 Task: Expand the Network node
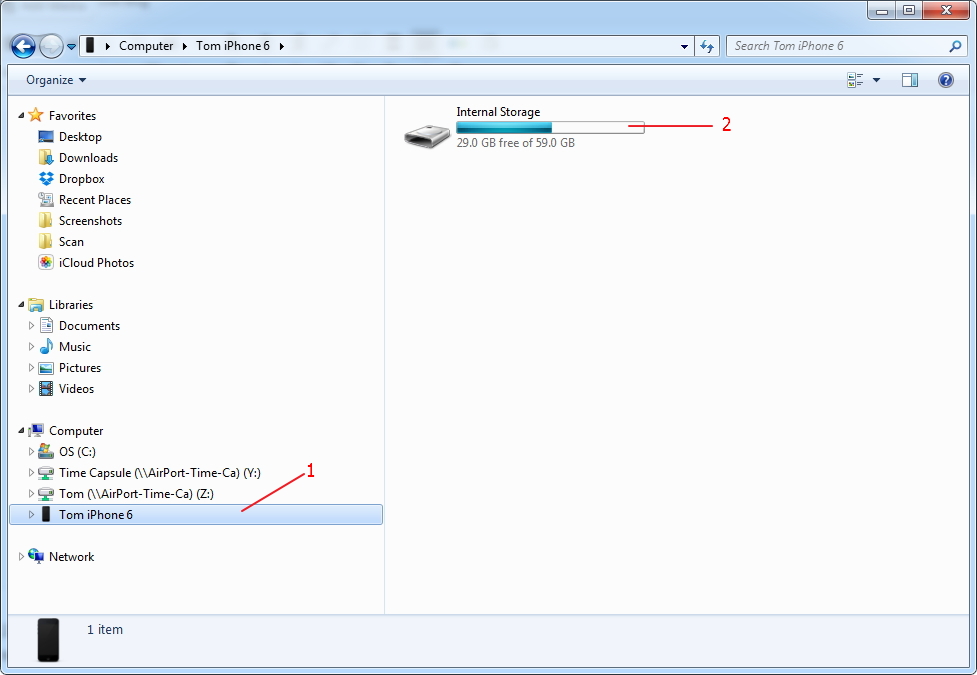[x=21, y=557]
